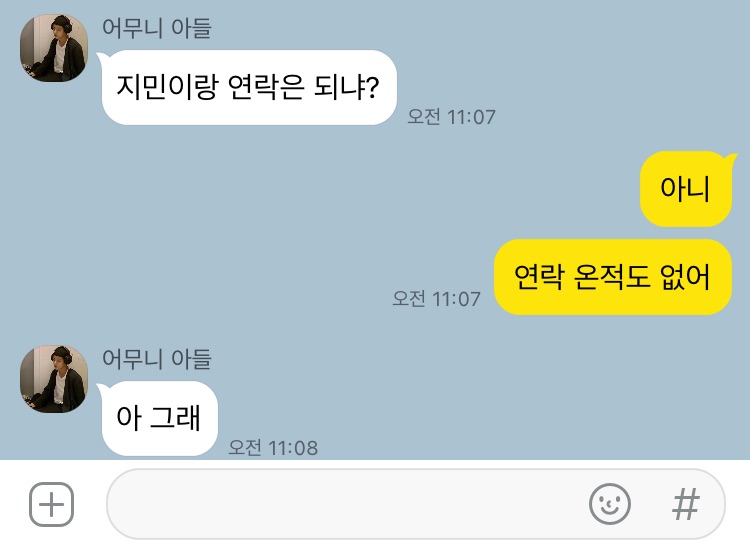
Task: Tap sender name 어머니 아들 above 아 그래
Action: click(156, 359)
